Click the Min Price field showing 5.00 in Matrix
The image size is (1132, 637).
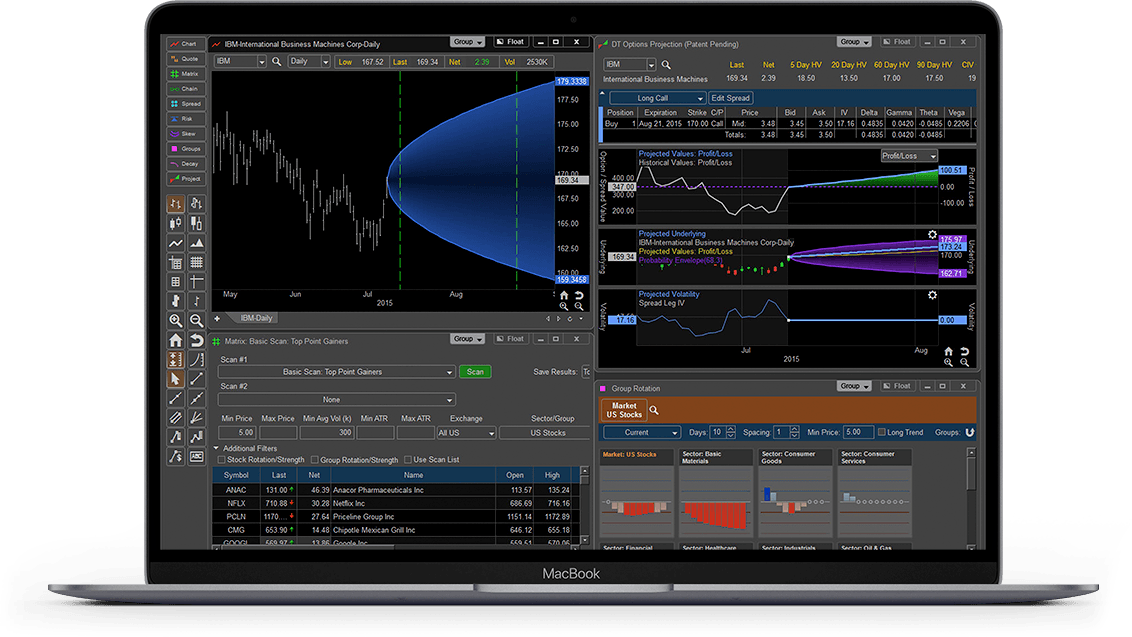(237, 433)
